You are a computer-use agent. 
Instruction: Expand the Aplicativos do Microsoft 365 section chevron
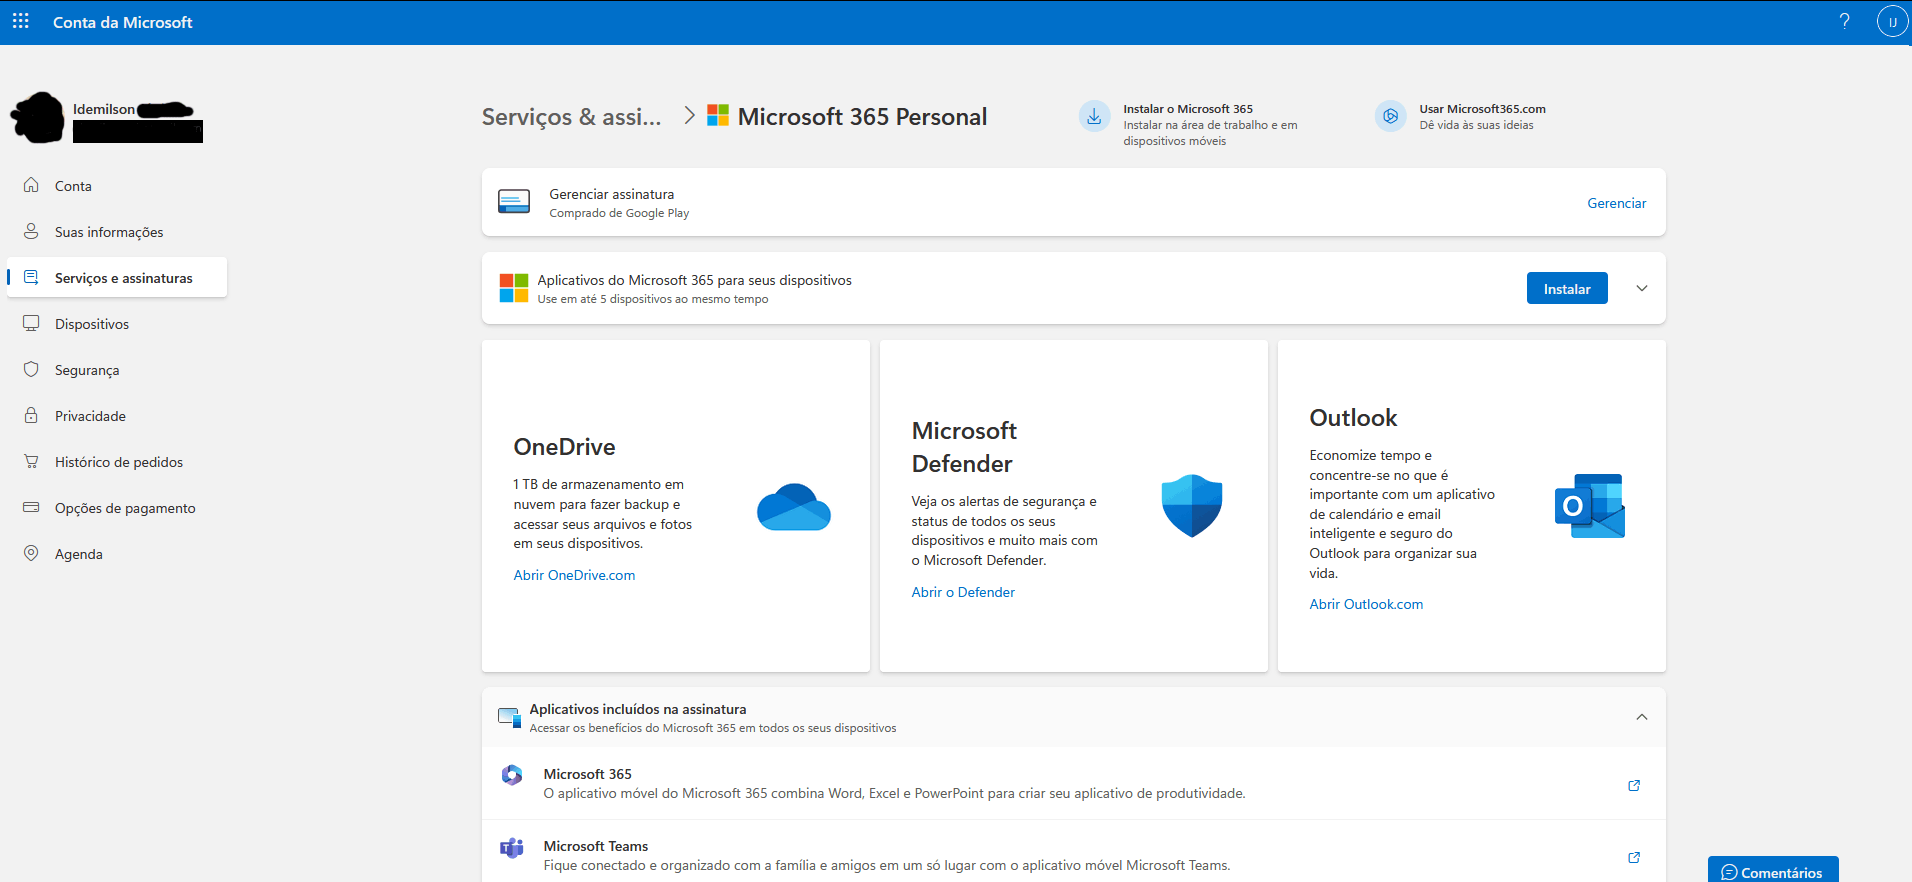[1642, 288]
